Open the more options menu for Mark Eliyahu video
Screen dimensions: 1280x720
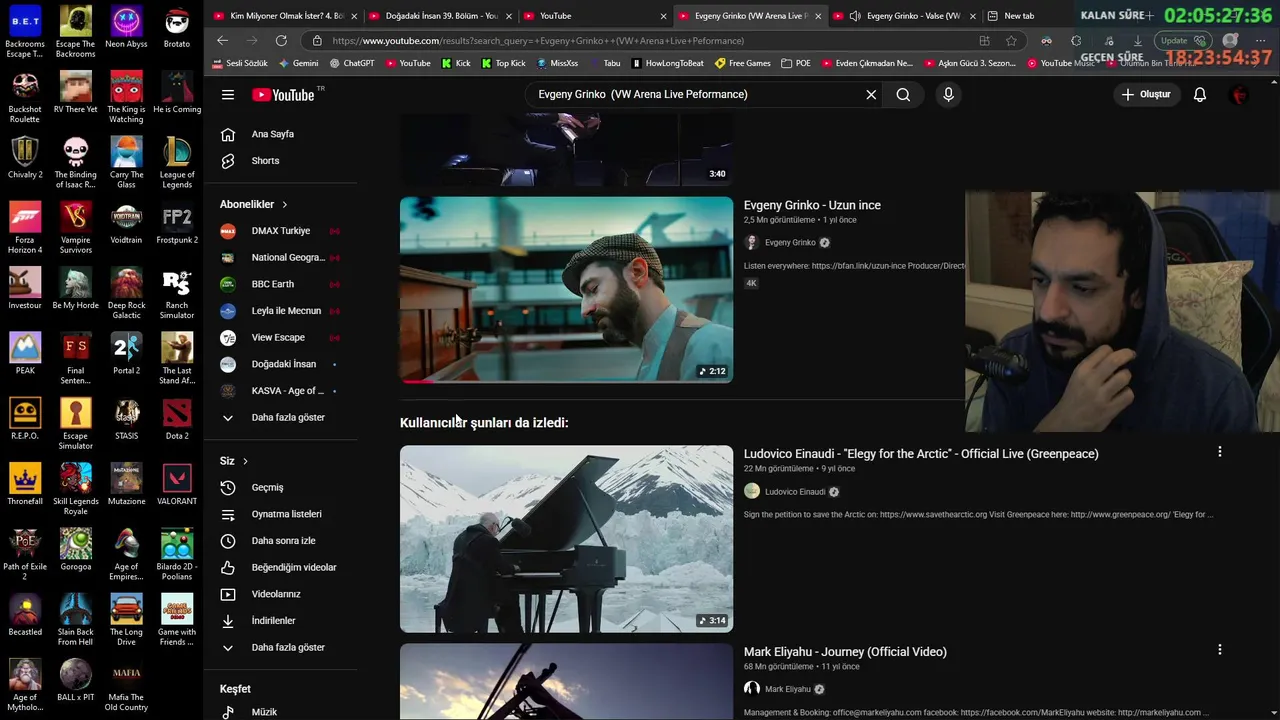coord(1219,650)
